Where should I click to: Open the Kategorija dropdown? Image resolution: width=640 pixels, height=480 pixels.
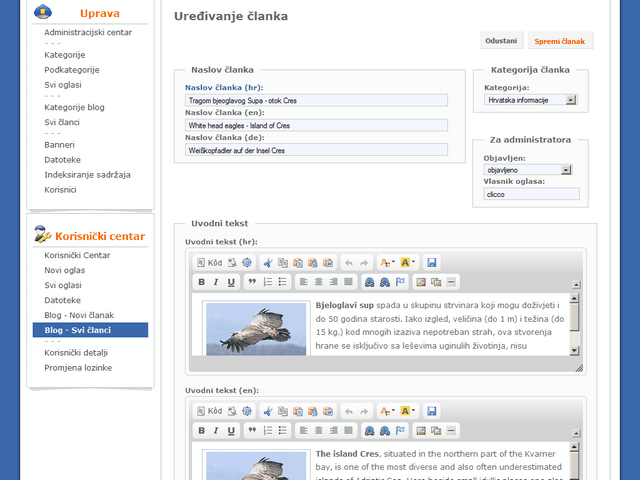click(531, 100)
